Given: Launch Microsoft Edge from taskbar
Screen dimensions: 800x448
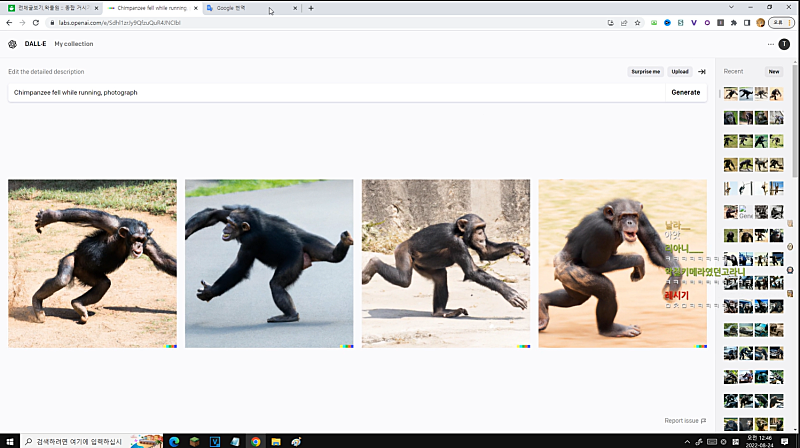Looking at the screenshot, I should (174, 441).
